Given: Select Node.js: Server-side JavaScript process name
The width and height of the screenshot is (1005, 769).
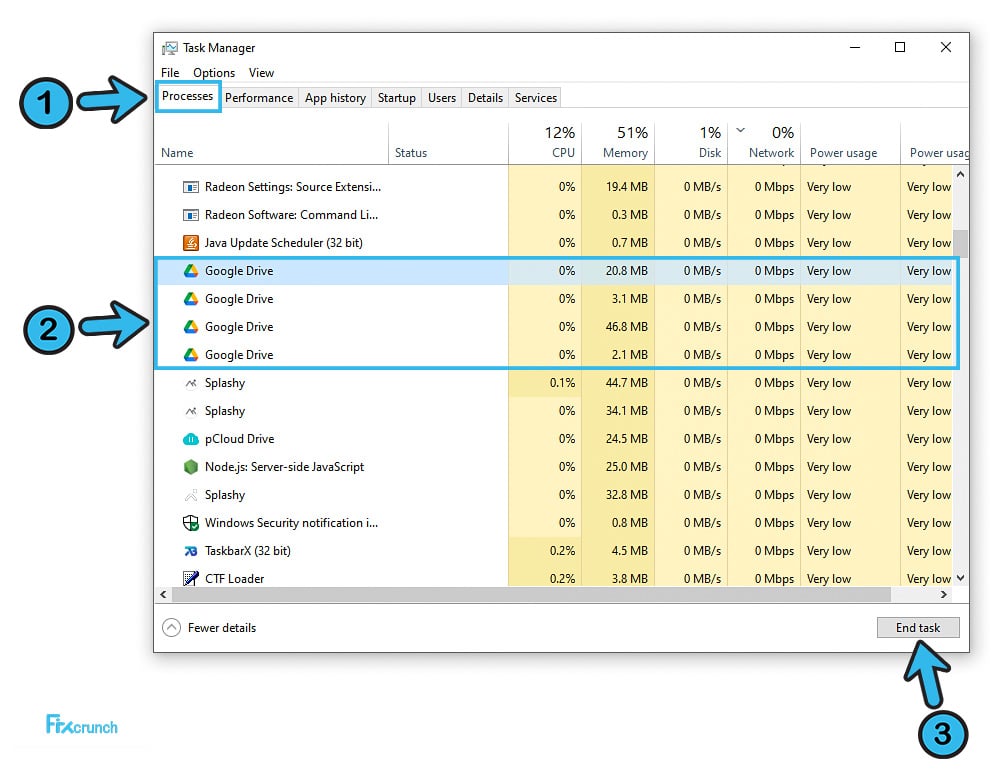Looking at the screenshot, I should click(x=285, y=467).
